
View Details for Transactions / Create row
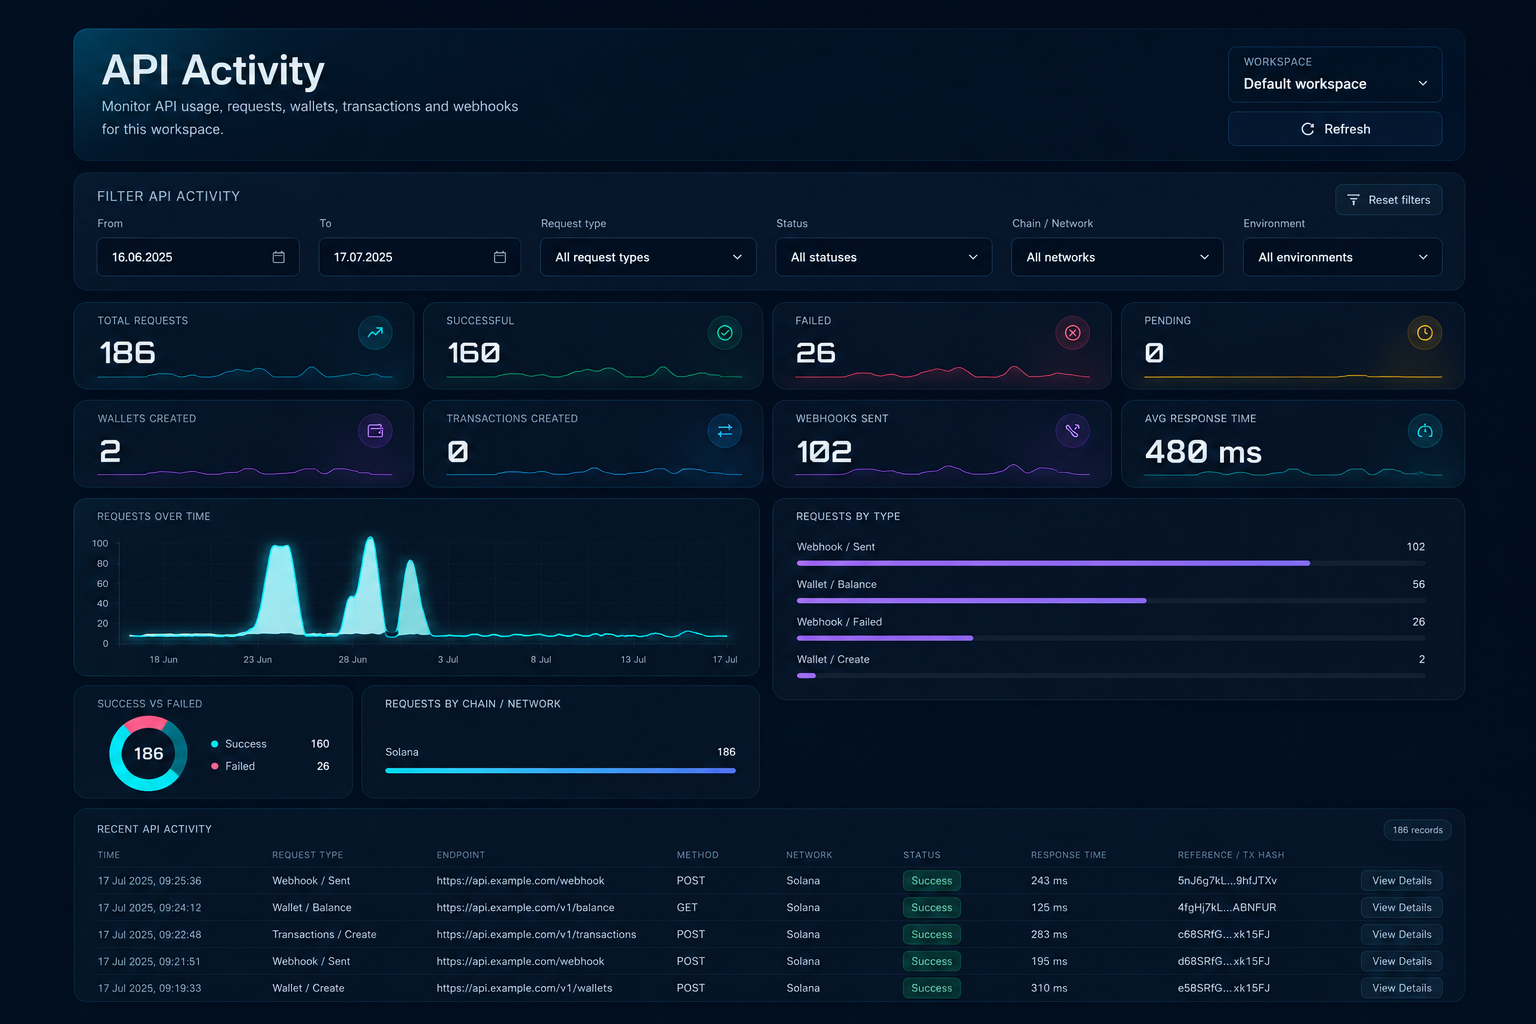click(x=1401, y=935)
